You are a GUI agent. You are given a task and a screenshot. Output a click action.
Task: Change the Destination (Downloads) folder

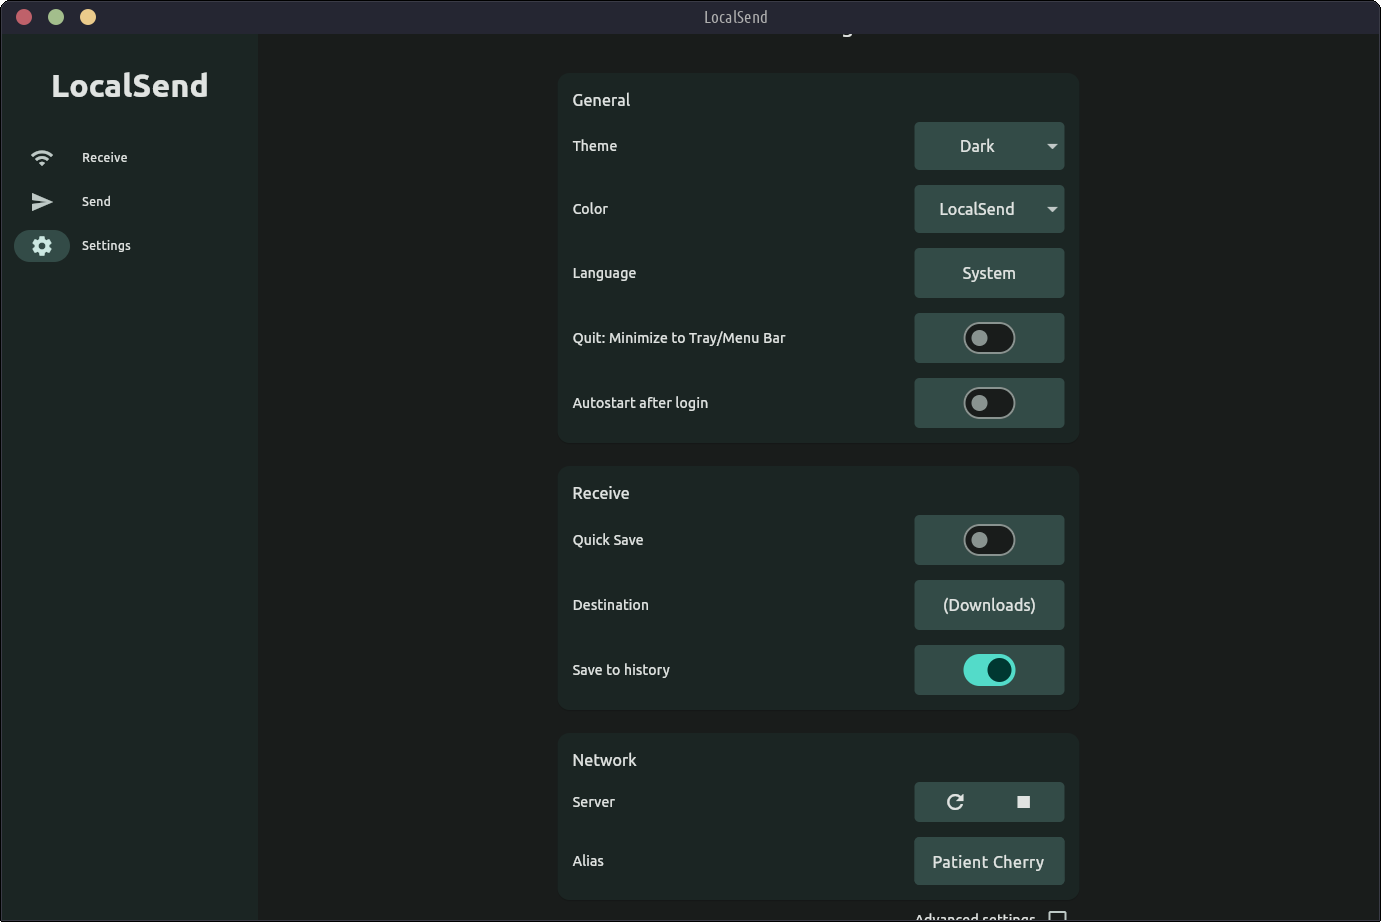coord(989,605)
